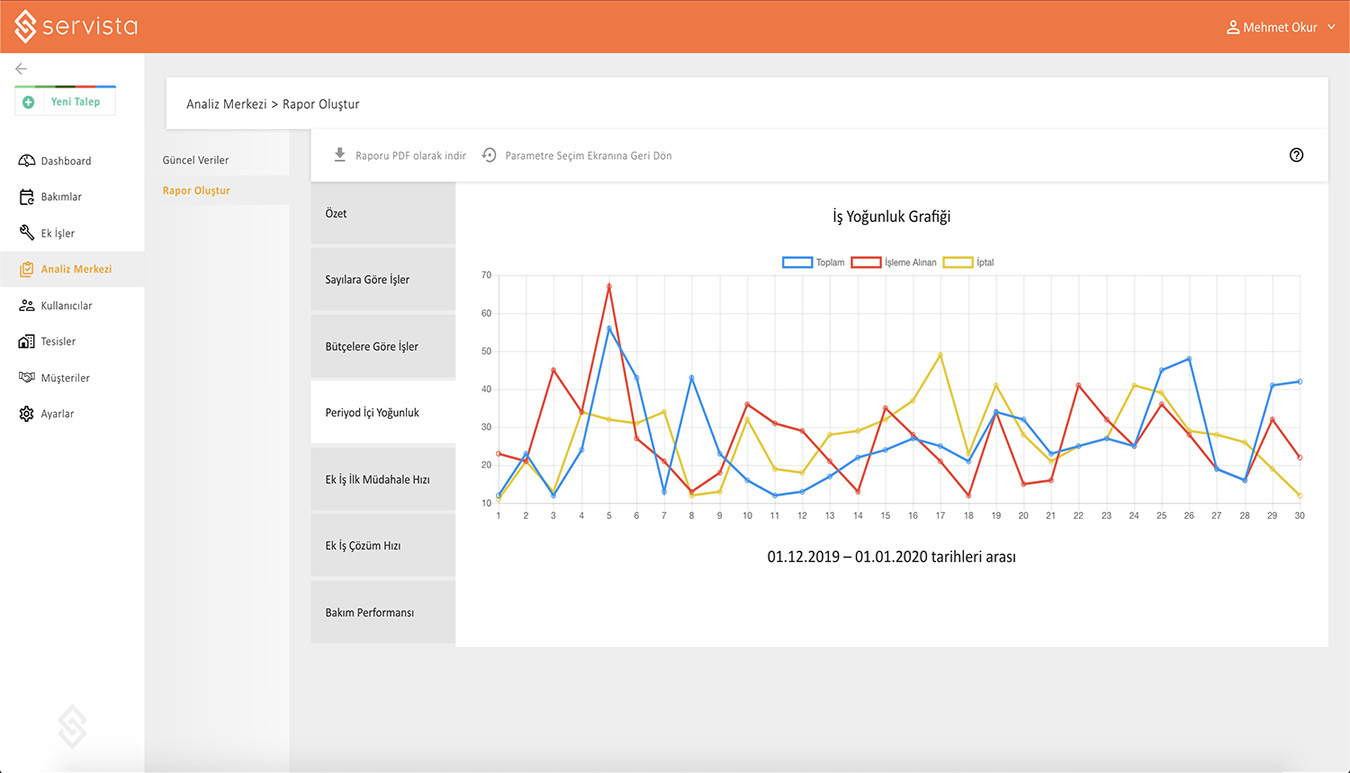Select the Bütçelere Göre İşler tab
1350x773 pixels.
point(383,347)
